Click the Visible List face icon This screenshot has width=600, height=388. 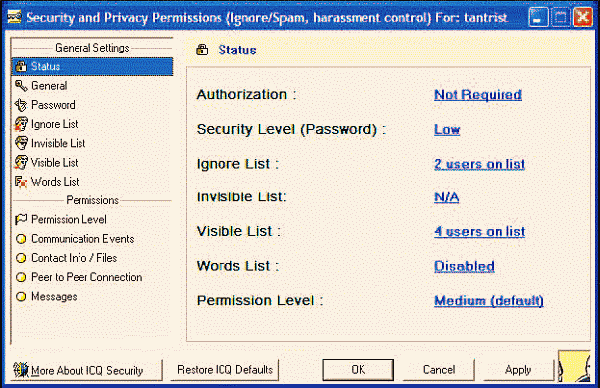[21, 162]
